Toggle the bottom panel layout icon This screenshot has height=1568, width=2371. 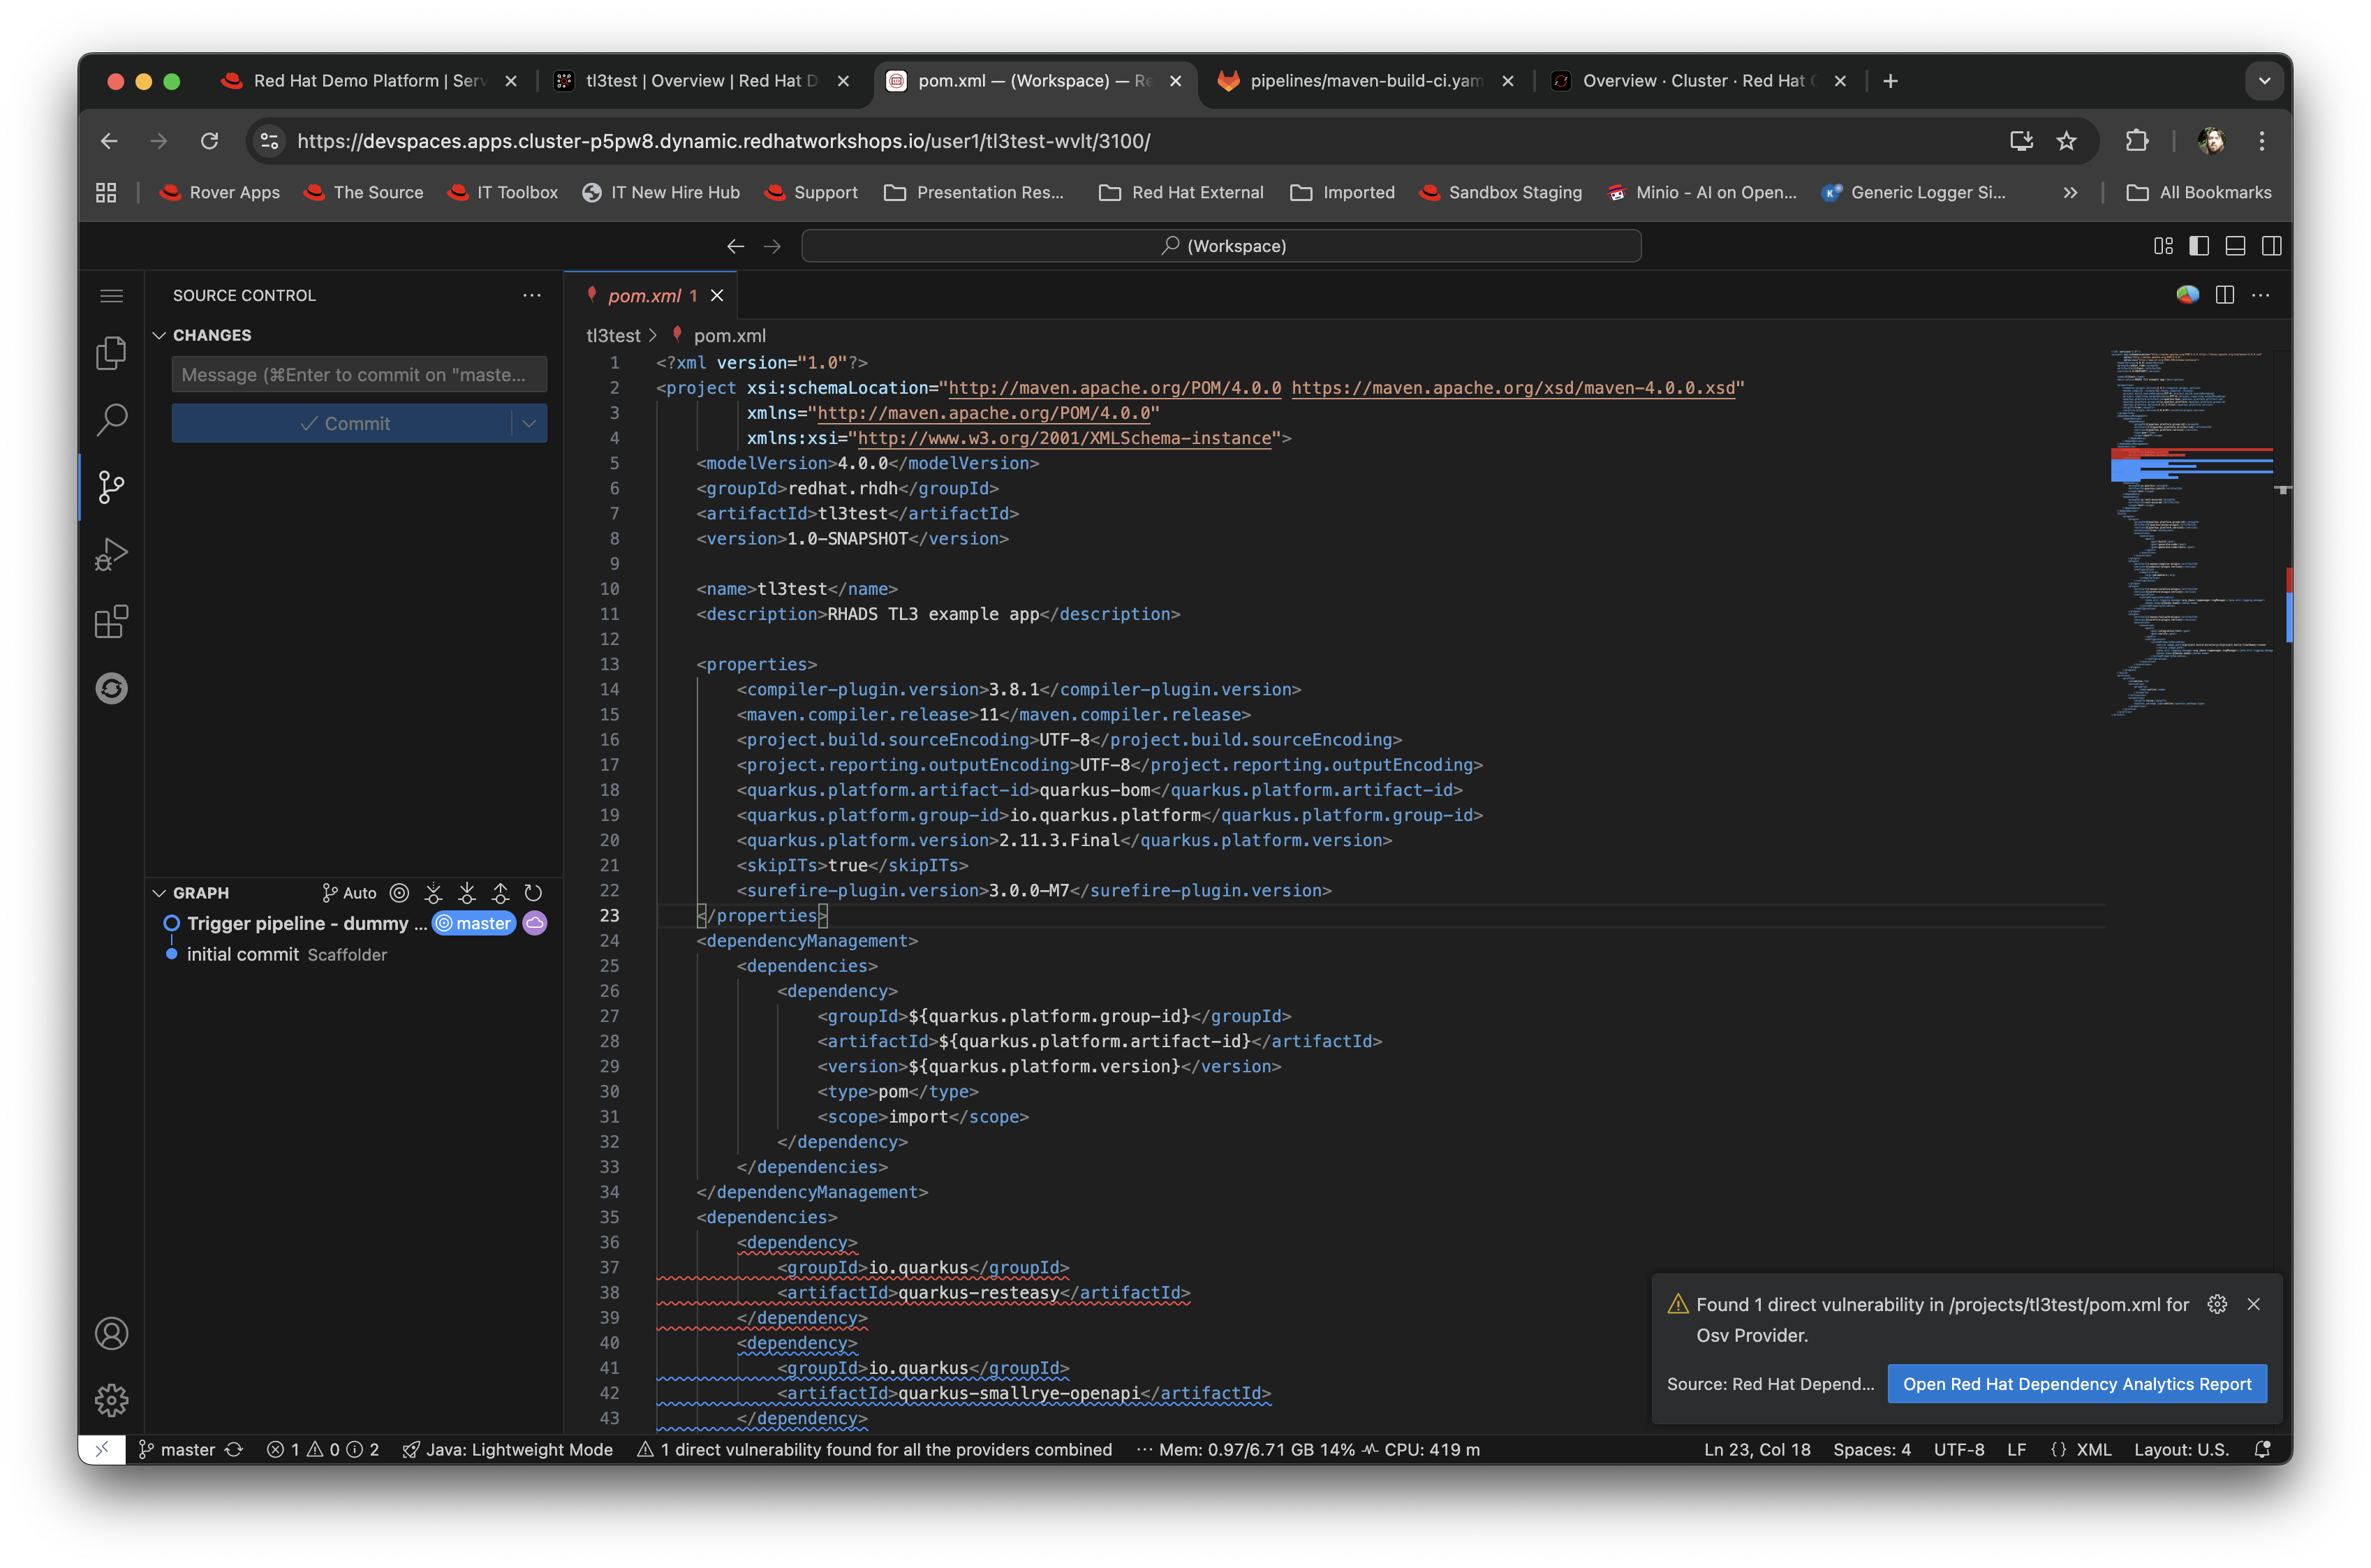[x=2236, y=245]
